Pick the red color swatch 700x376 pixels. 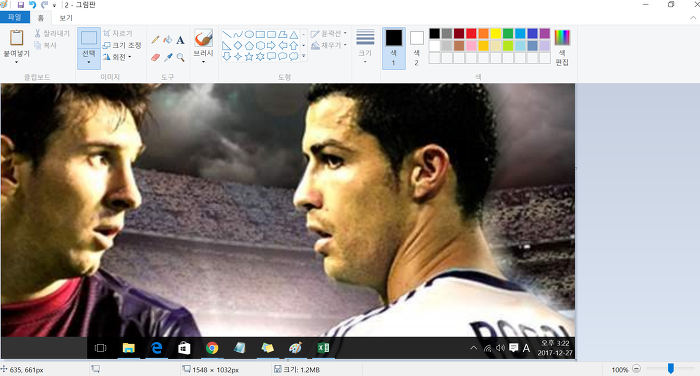[x=471, y=33]
